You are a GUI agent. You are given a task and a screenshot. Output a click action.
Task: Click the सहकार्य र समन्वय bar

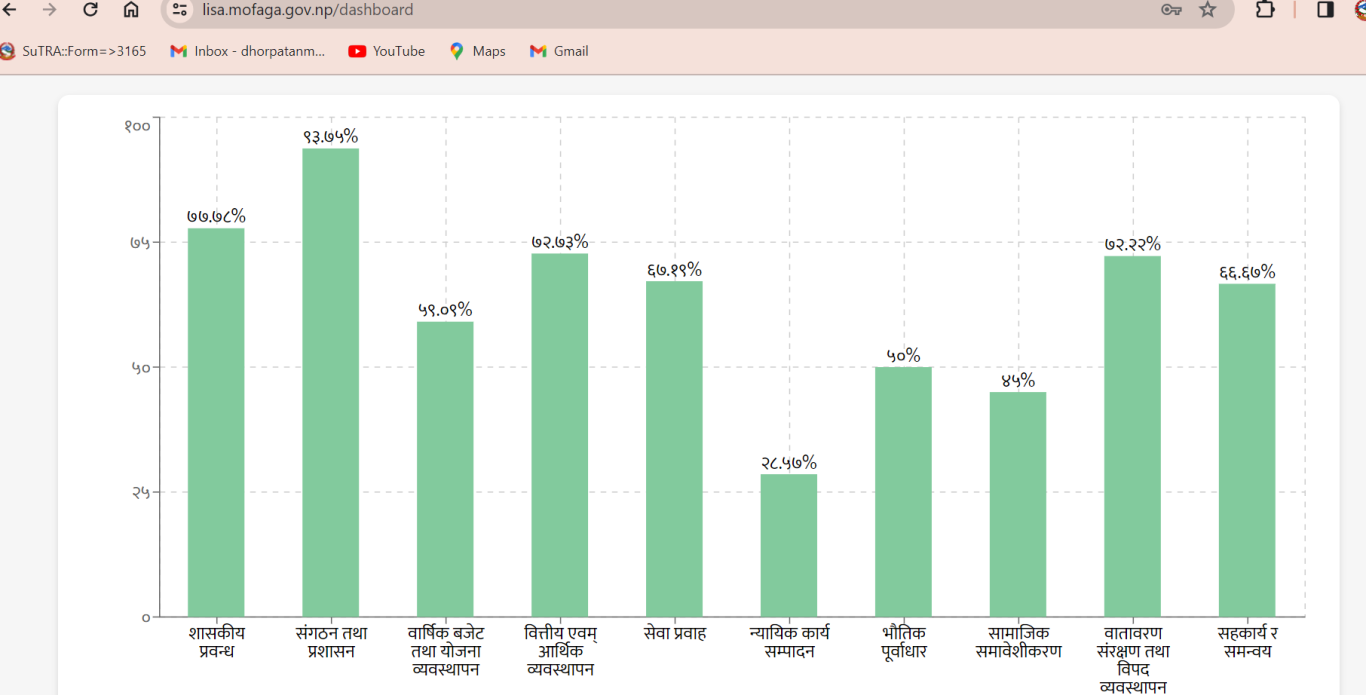coord(1247,450)
